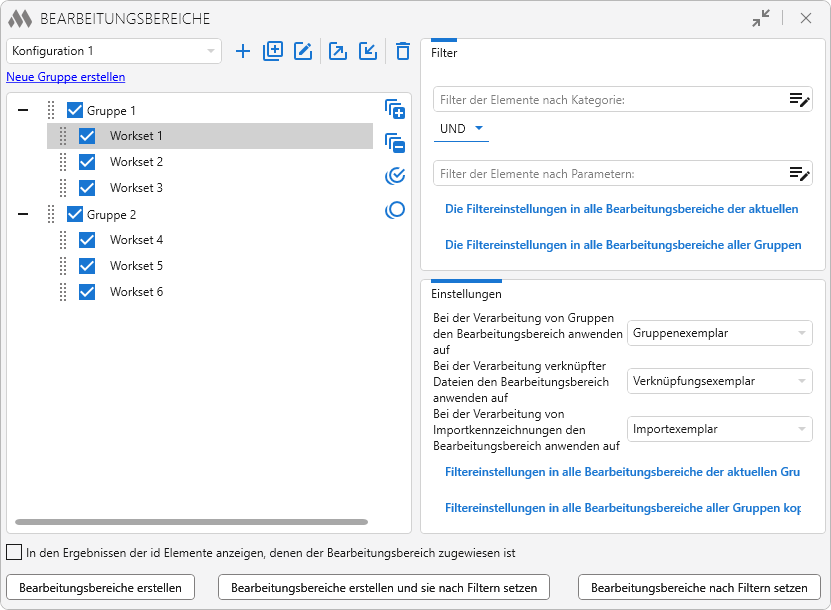The image size is (831, 610).
Task: Click the edit configuration pencil icon
Action: pos(303,51)
